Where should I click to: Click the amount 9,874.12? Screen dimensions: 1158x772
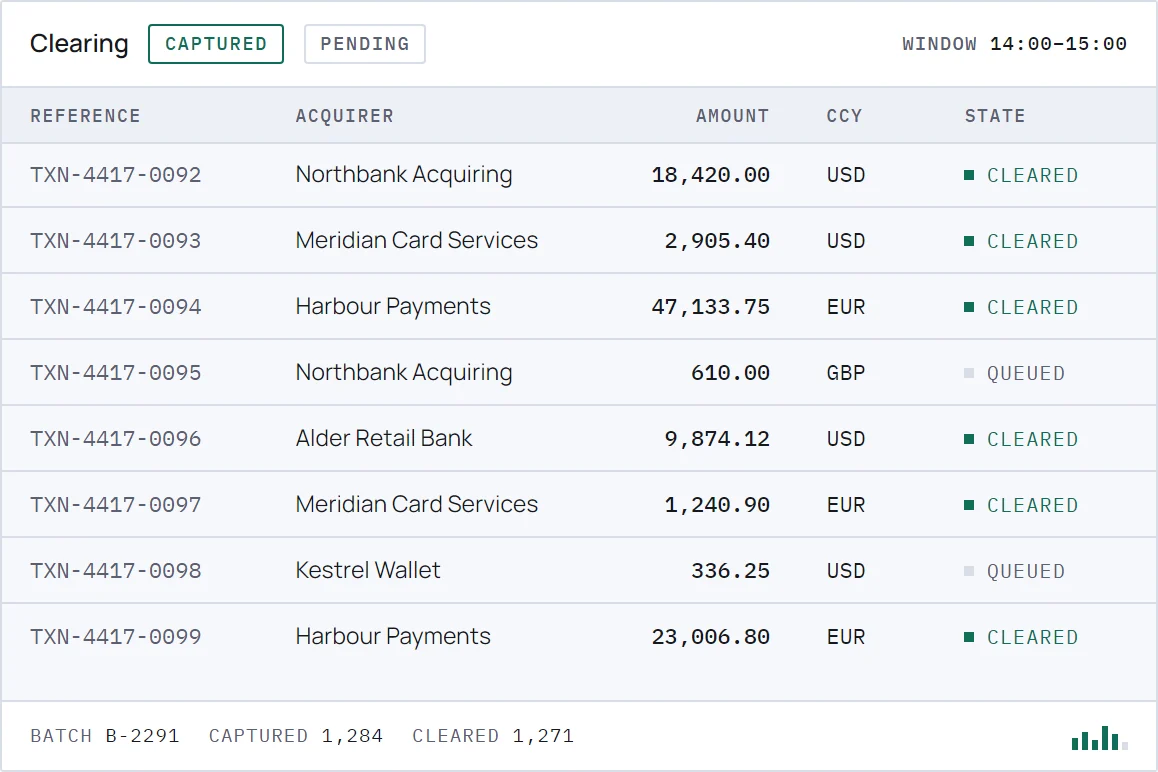[x=717, y=439]
